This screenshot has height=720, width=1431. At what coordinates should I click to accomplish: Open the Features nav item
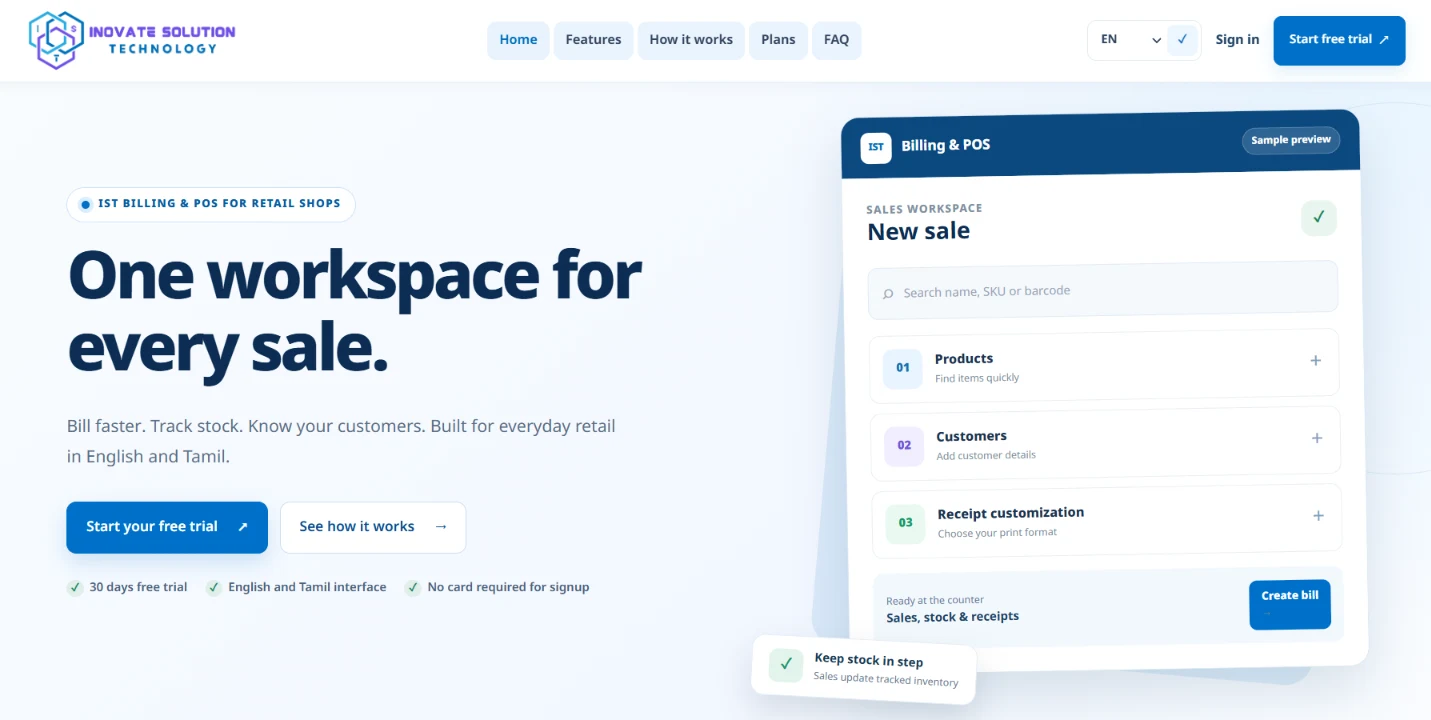pyautogui.click(x=593, y=40)
